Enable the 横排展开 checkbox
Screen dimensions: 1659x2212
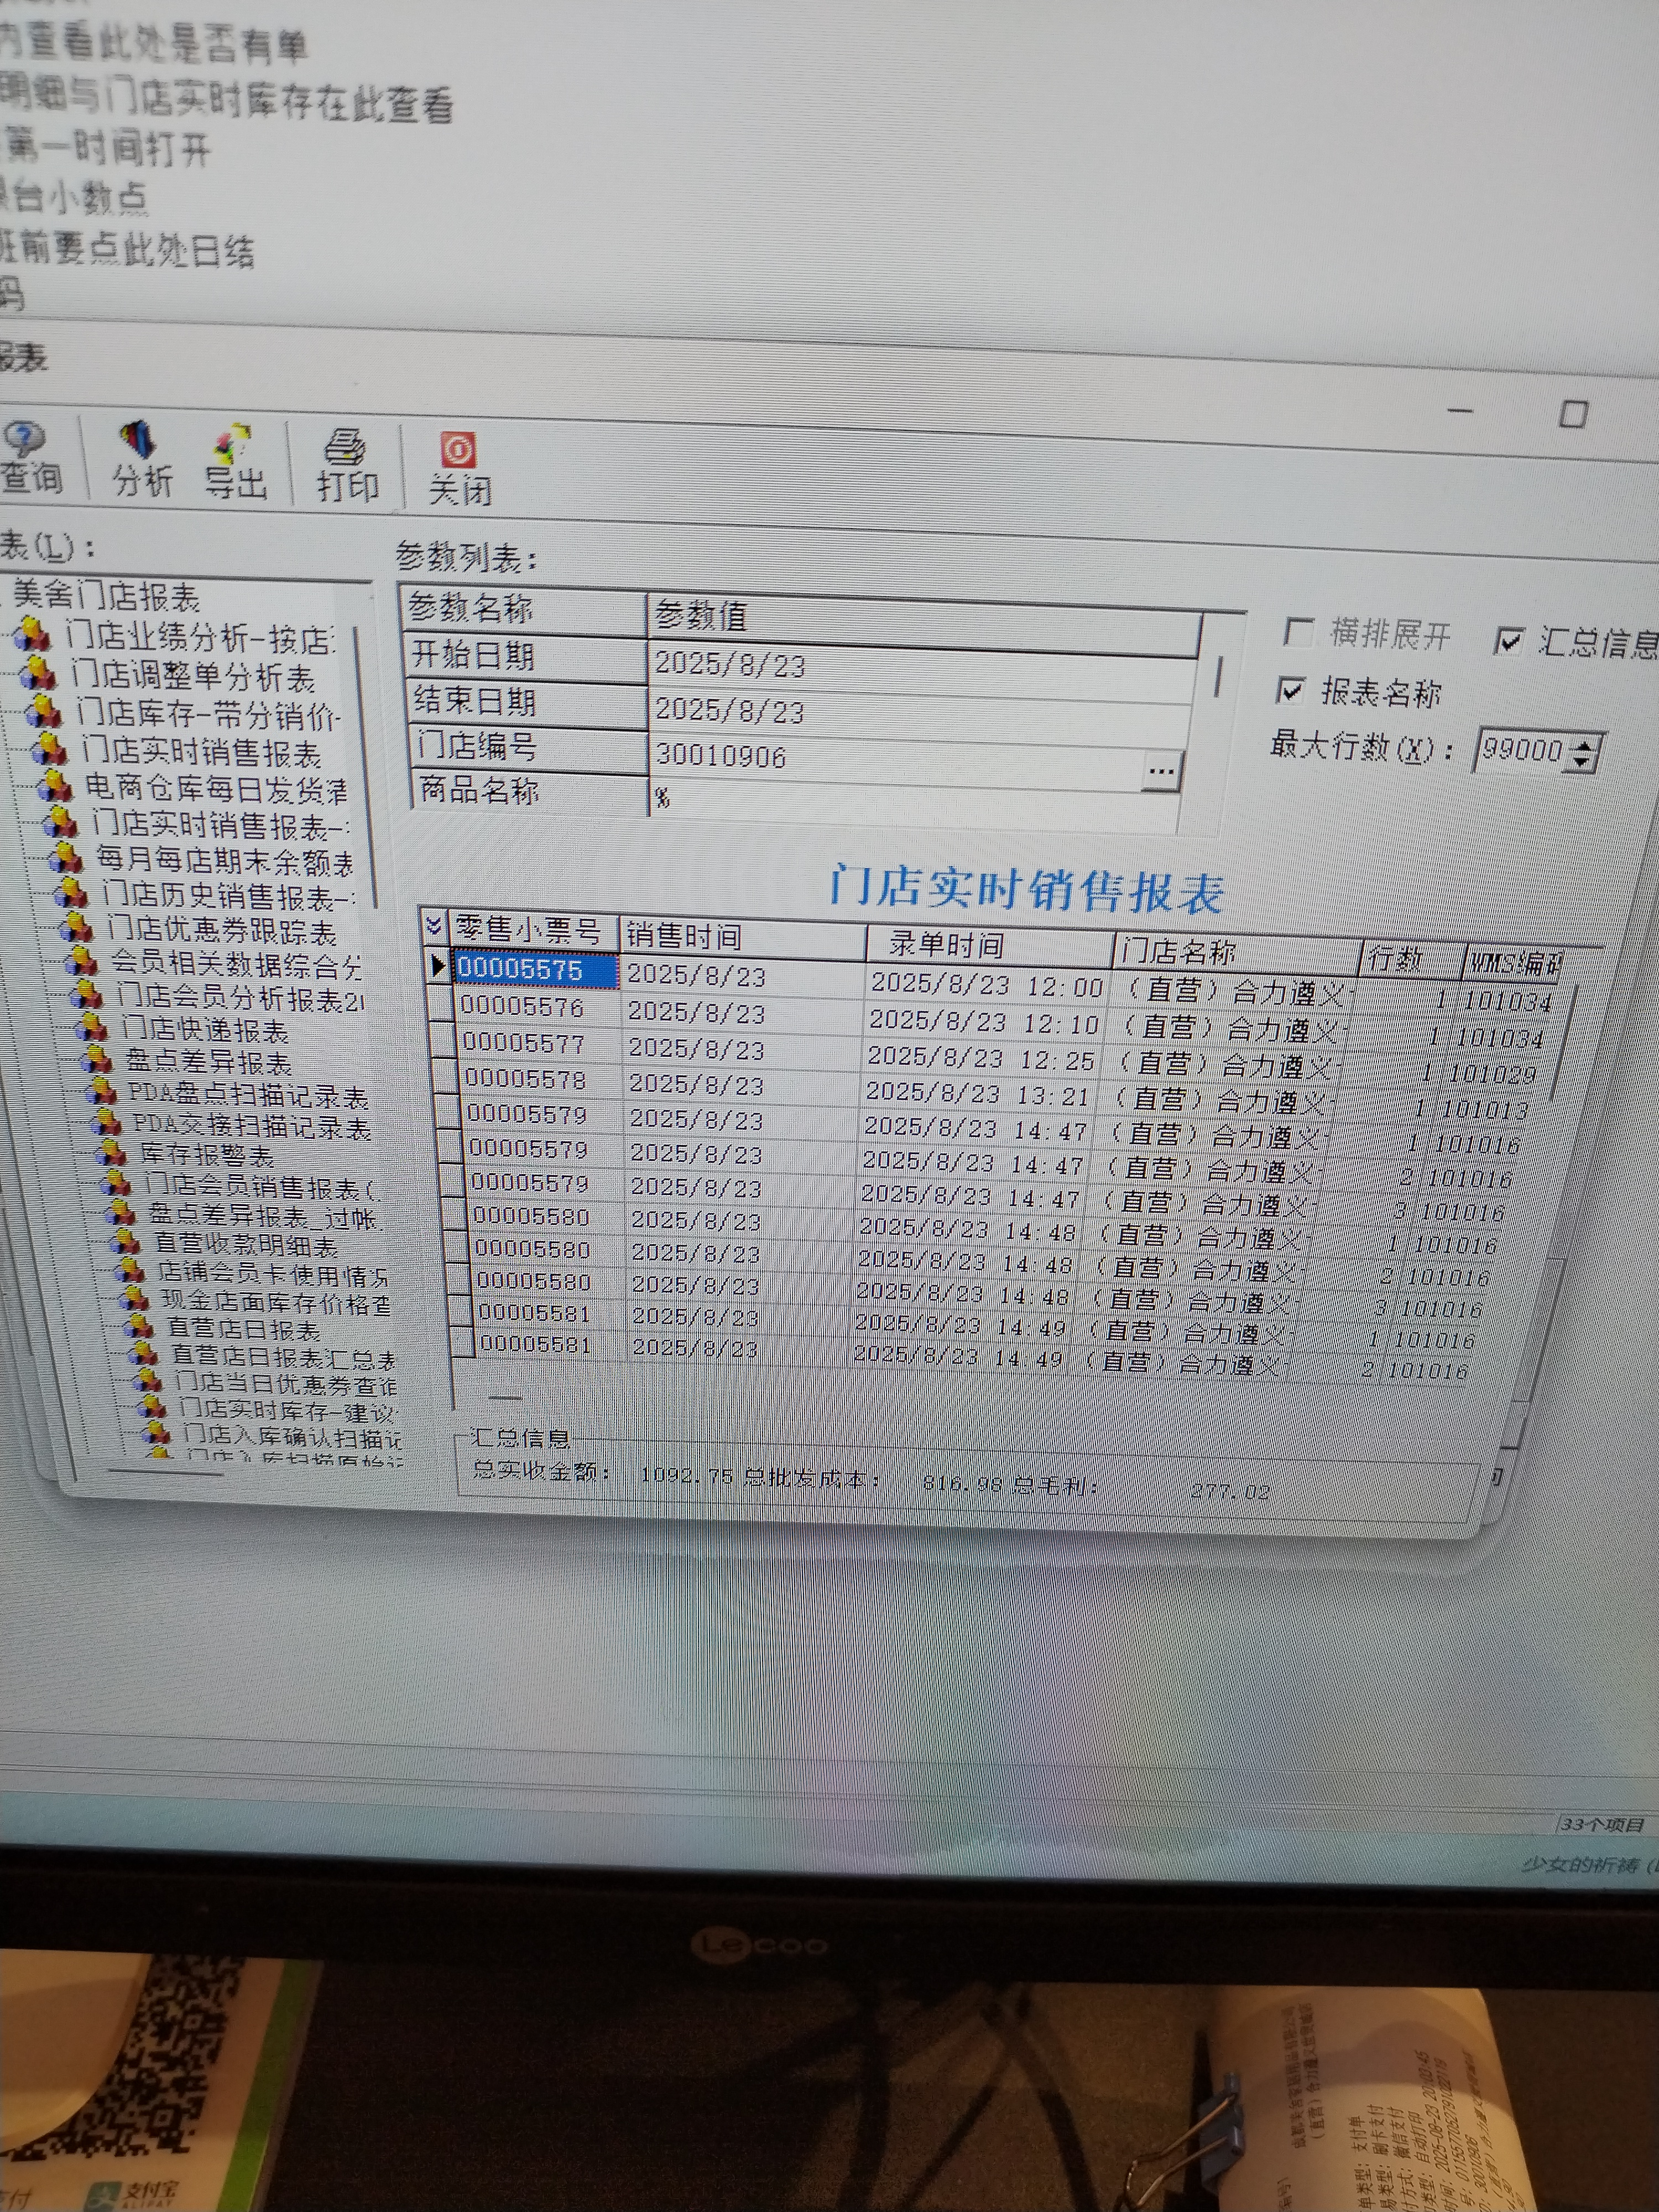click(1298, 632)
